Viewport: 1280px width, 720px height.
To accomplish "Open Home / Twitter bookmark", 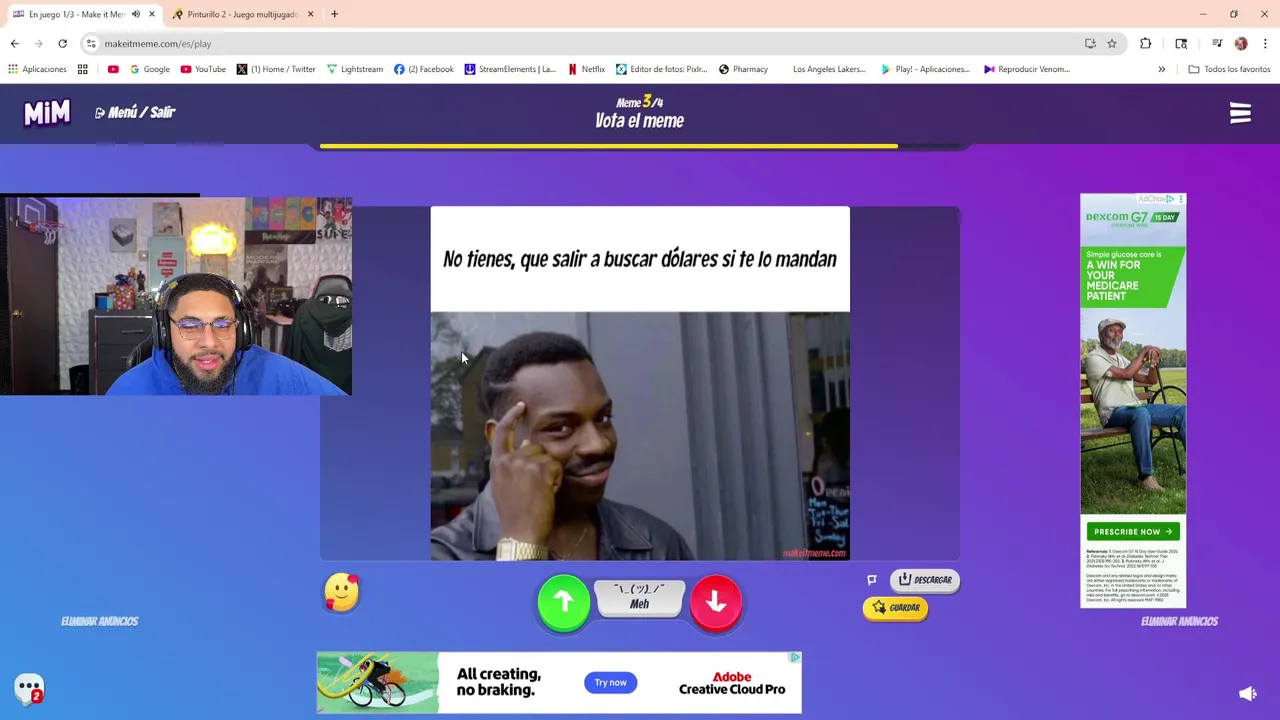I will point(276,69).
